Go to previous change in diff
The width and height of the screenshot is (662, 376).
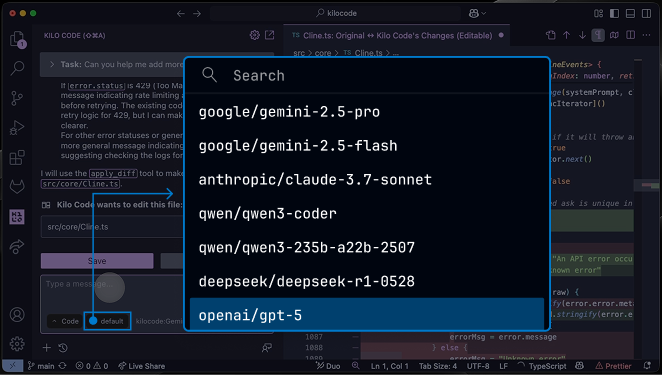click(567, 35)
